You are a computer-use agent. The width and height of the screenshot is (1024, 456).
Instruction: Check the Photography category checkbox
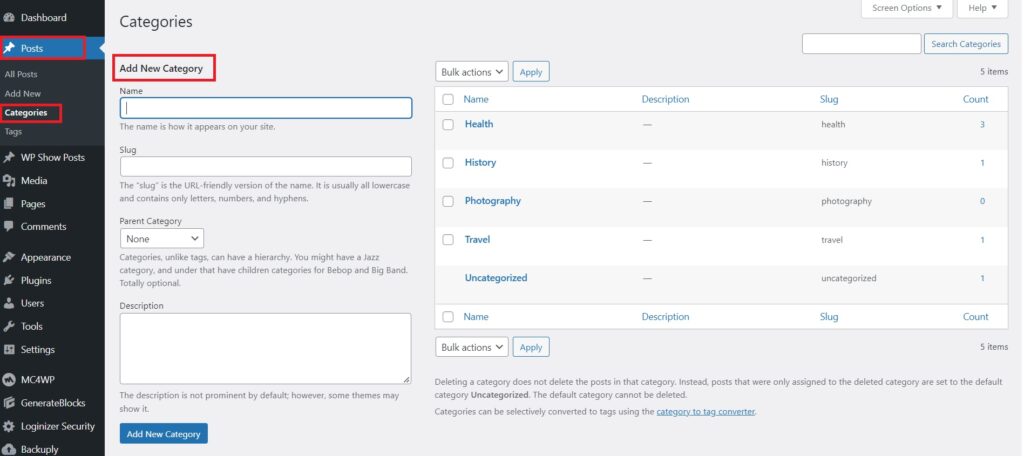(x=448, y=201)
